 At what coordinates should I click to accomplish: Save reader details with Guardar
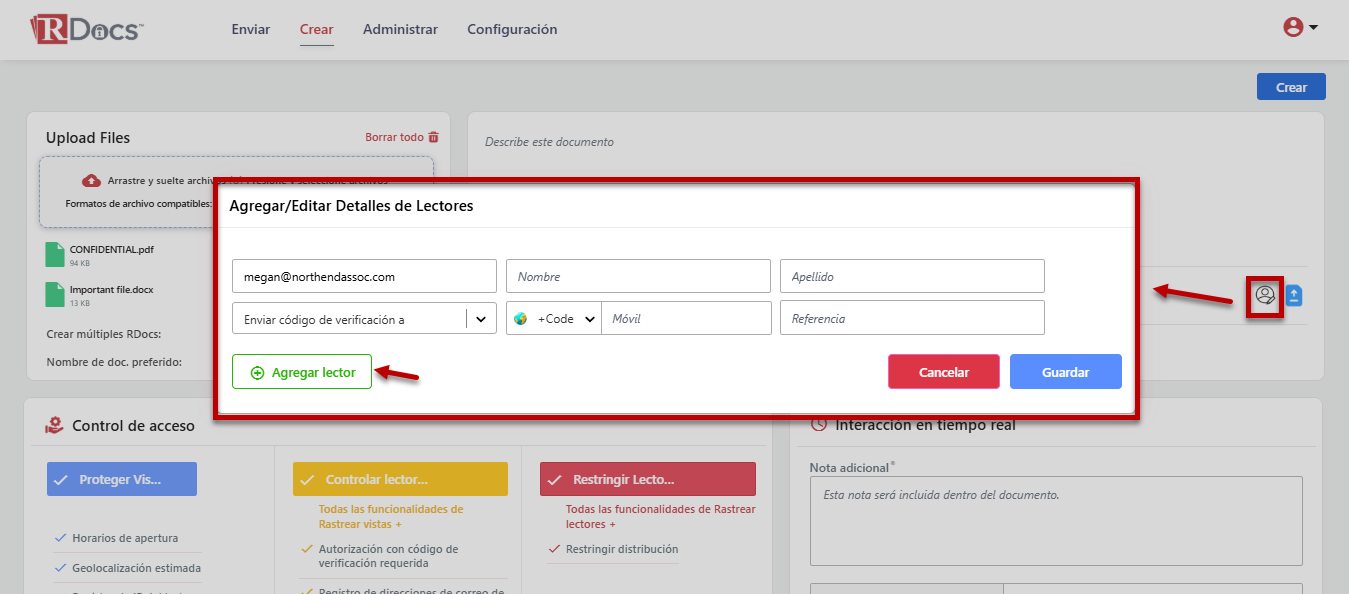tap(1065, 371)
